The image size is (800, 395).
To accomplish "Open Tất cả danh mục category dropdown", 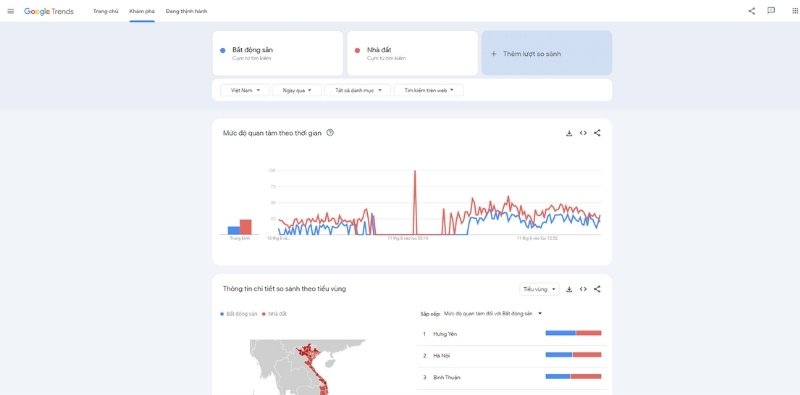I will click(x=358, y=90).
